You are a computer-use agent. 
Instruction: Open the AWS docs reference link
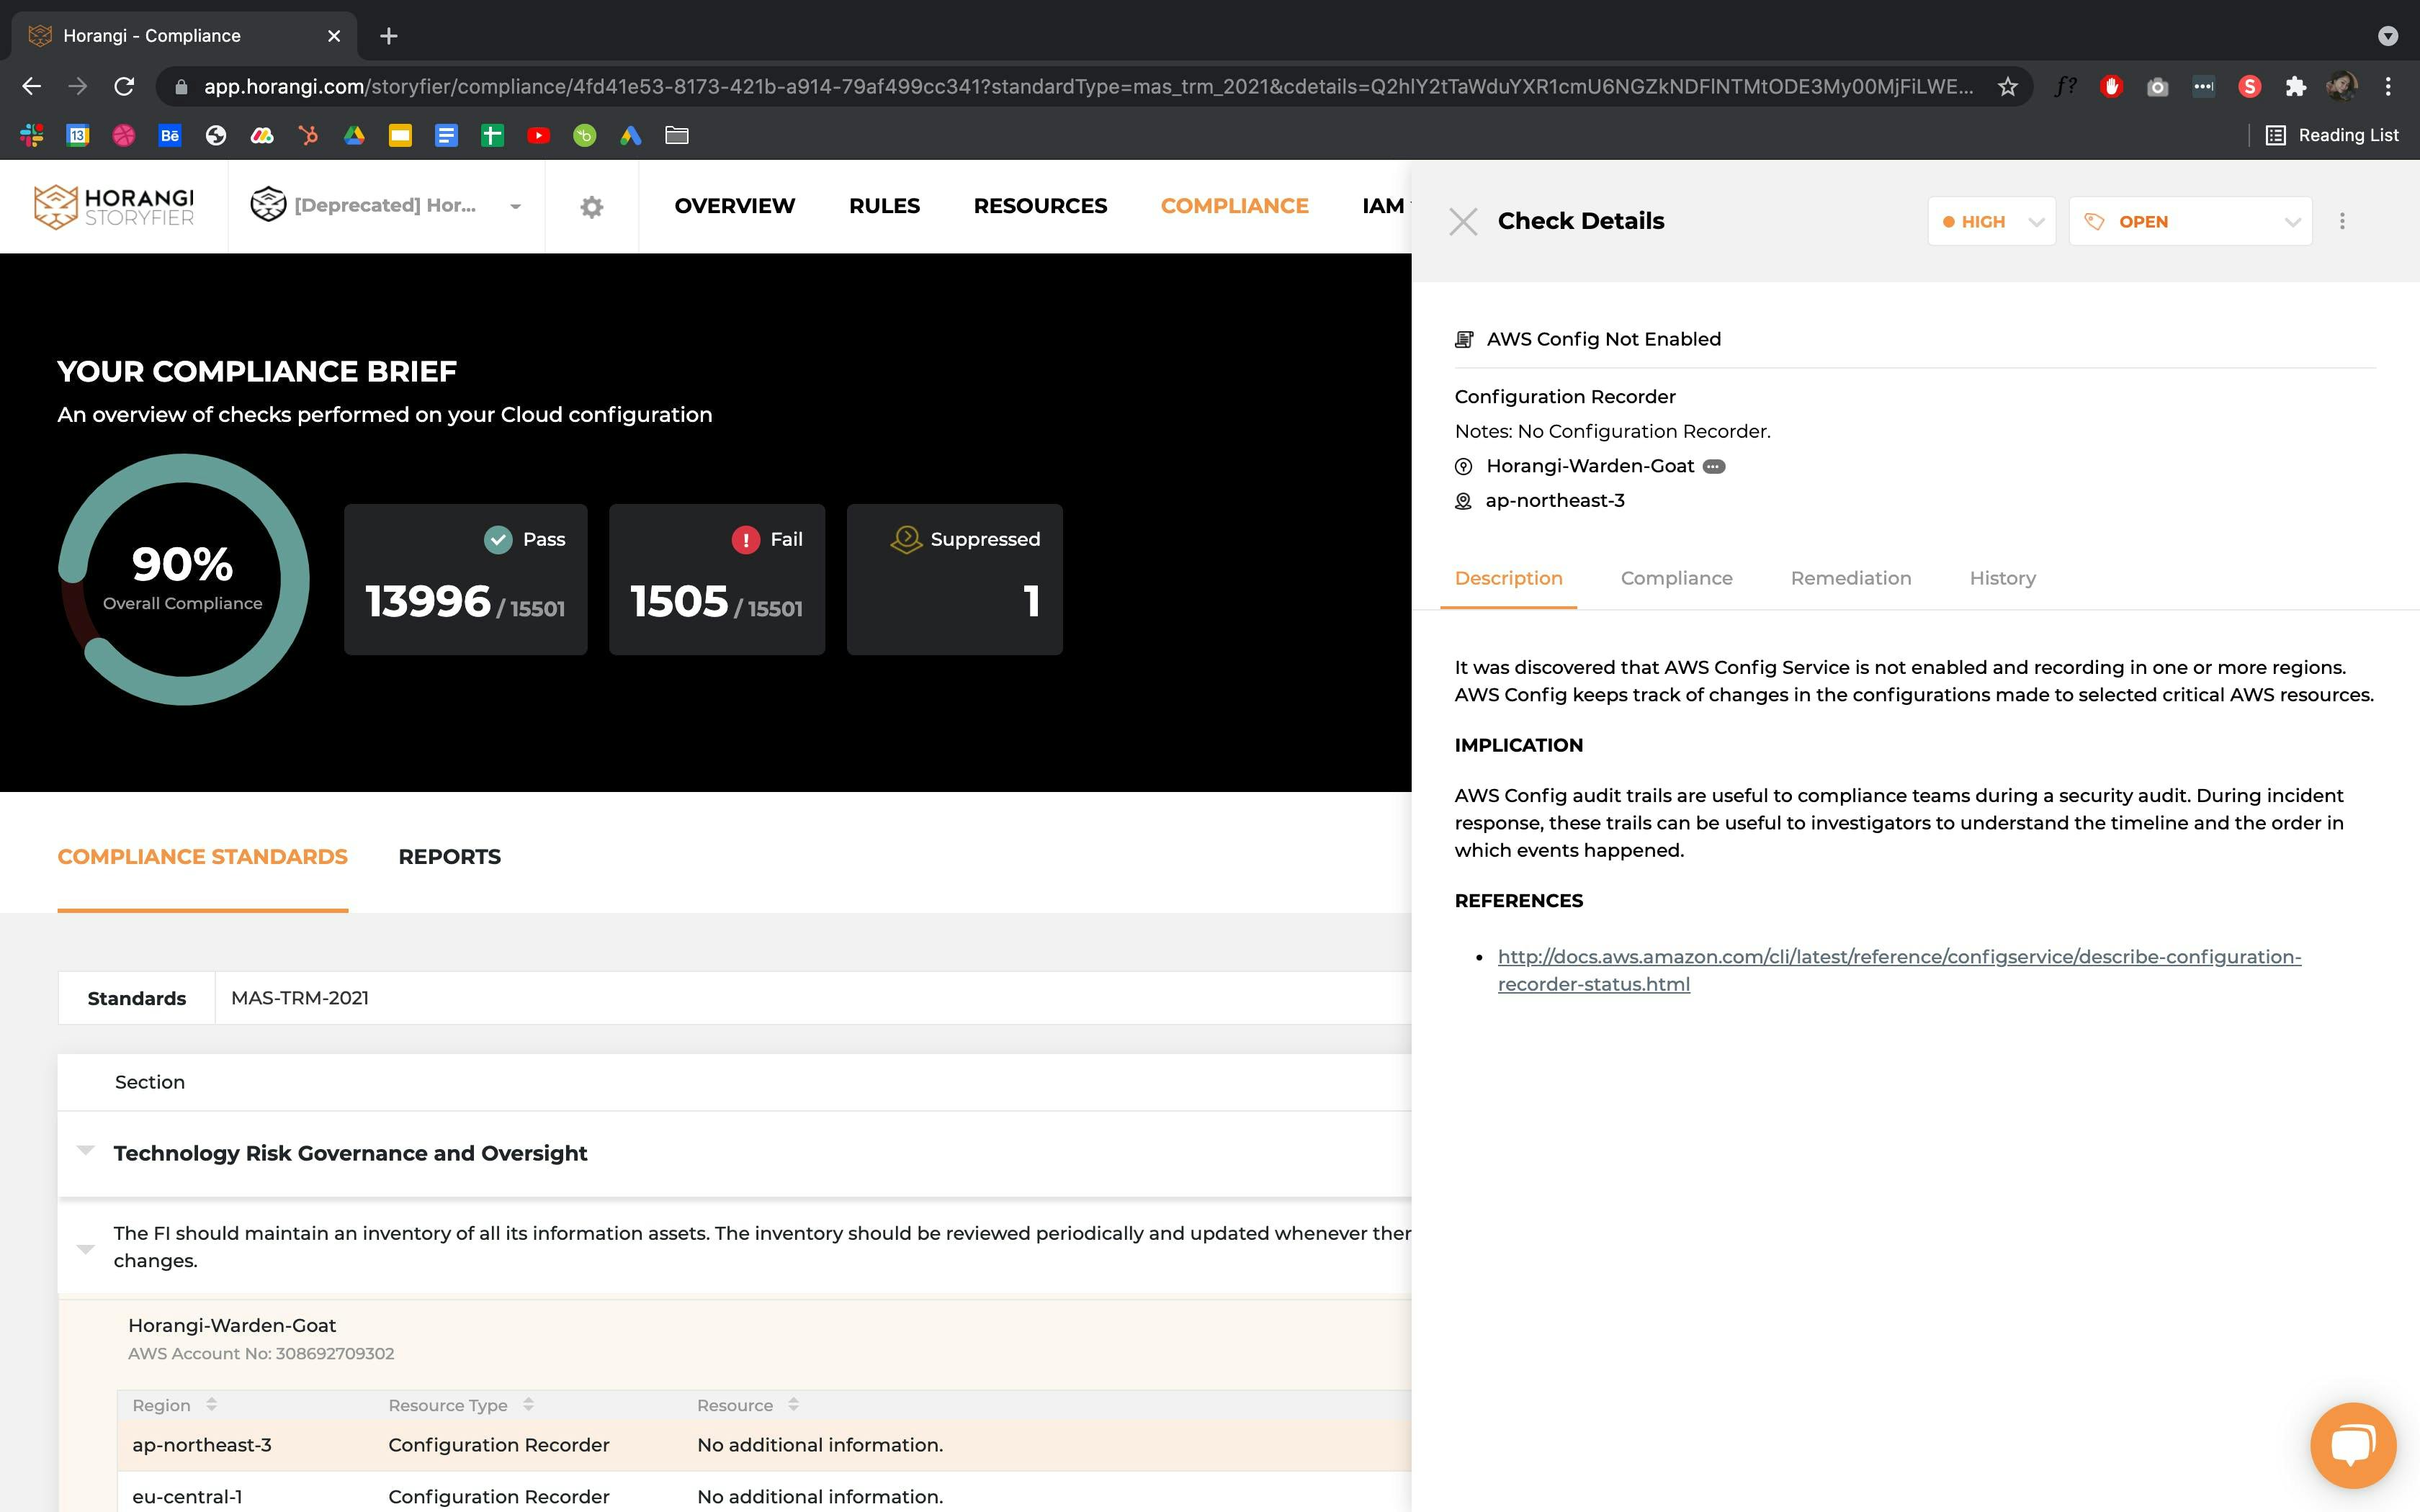click(1899, 970)
